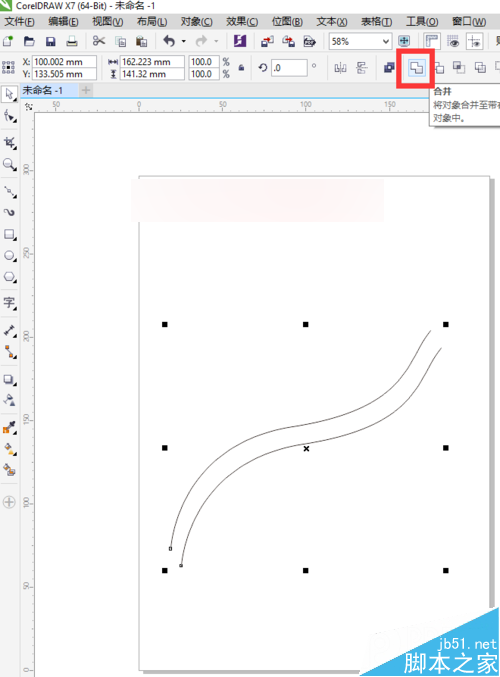Select the Rectangle tool
500x677 pixels.
pyautogui.click(x=9, y=234)
